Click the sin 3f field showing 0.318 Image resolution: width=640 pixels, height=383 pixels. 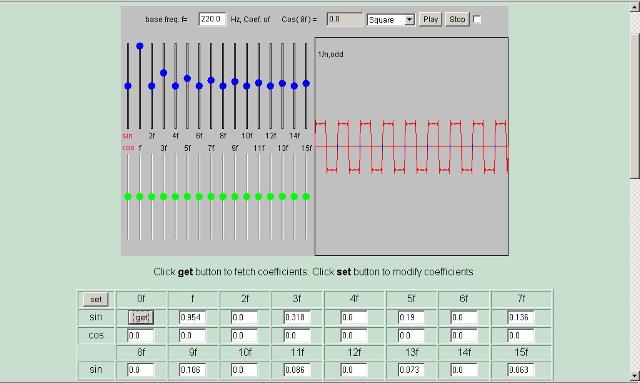[297, 317]
